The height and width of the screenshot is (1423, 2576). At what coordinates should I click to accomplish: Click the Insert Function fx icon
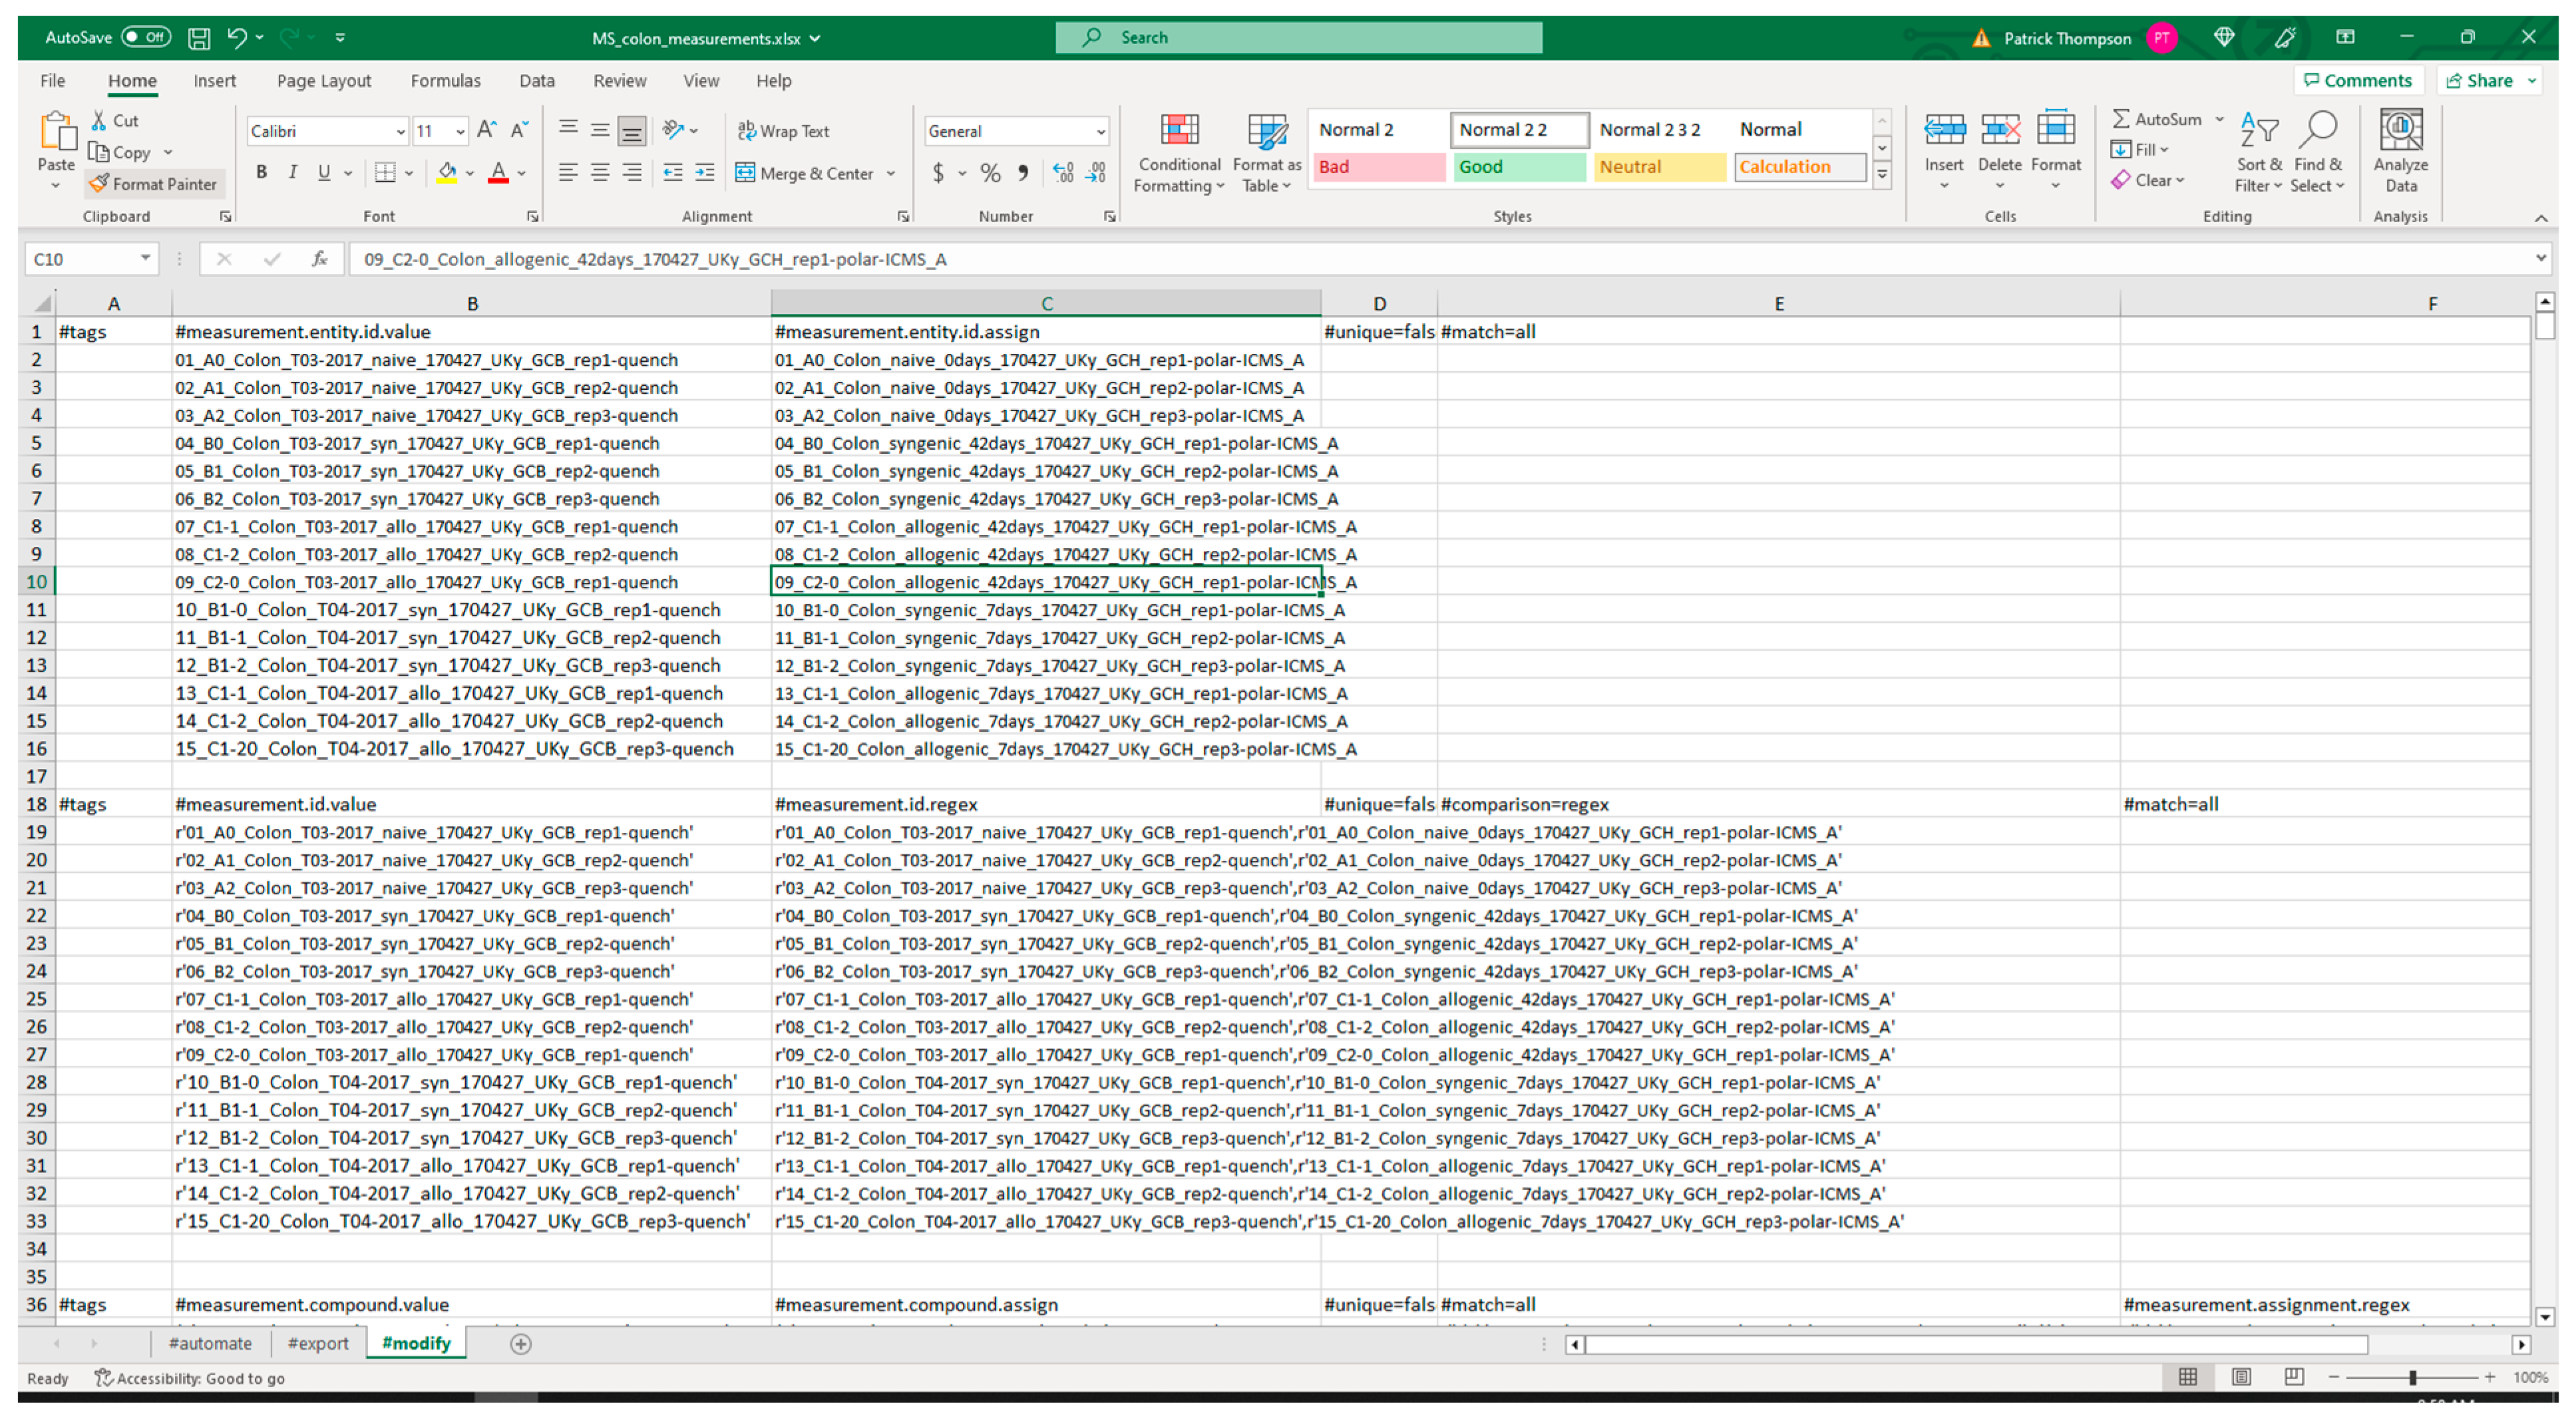coord(319,259)
